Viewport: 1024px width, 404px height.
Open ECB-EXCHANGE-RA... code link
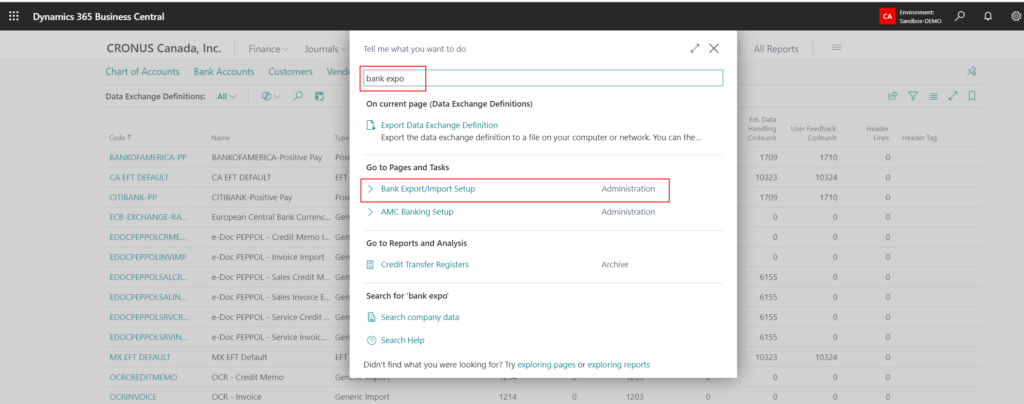point(148,217)
